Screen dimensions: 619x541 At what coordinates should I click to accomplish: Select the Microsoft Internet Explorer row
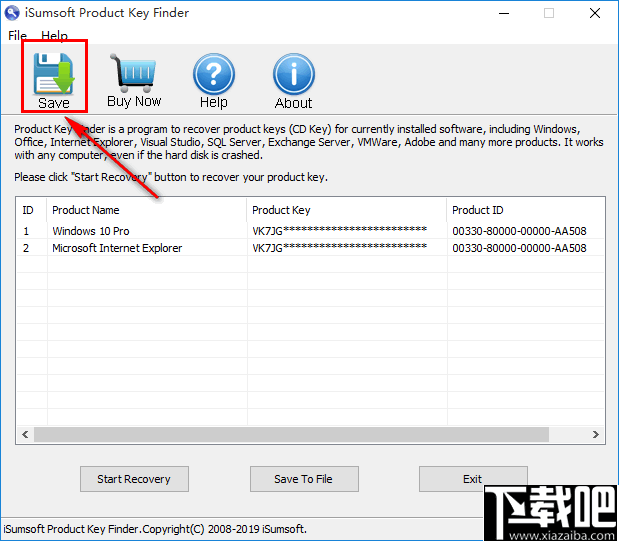coord(310,248)
